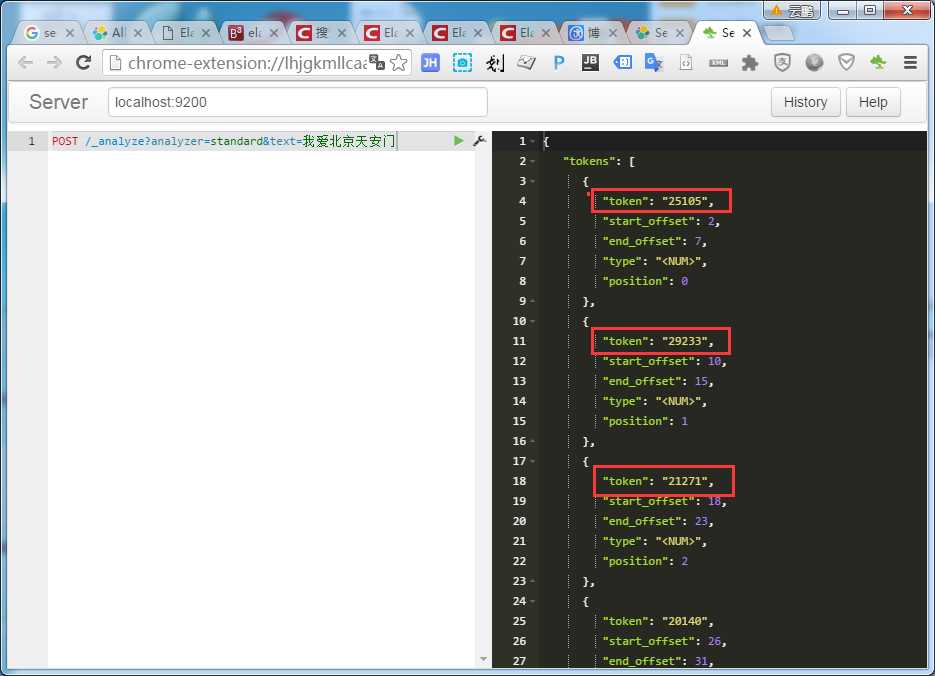Image resolution: width=935 pixels, height=676 pixels.
Task: Select the token value "29233"
Action: tap(685, 341)
